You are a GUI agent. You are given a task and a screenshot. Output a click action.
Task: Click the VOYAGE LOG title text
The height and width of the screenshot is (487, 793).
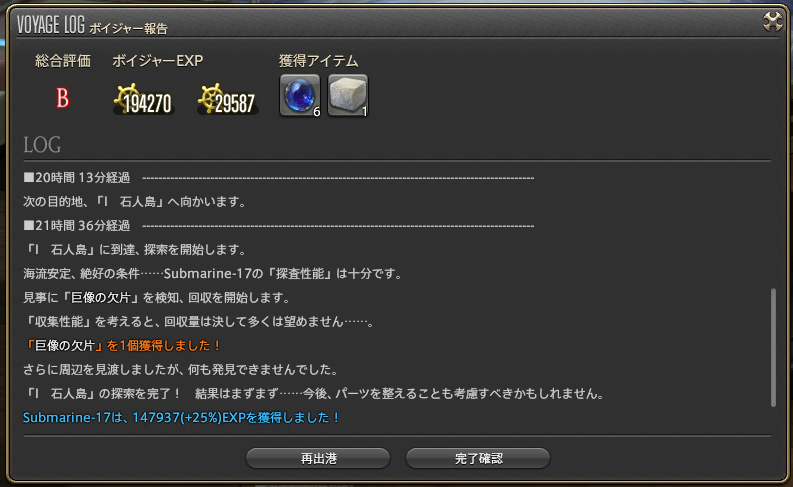51,24
